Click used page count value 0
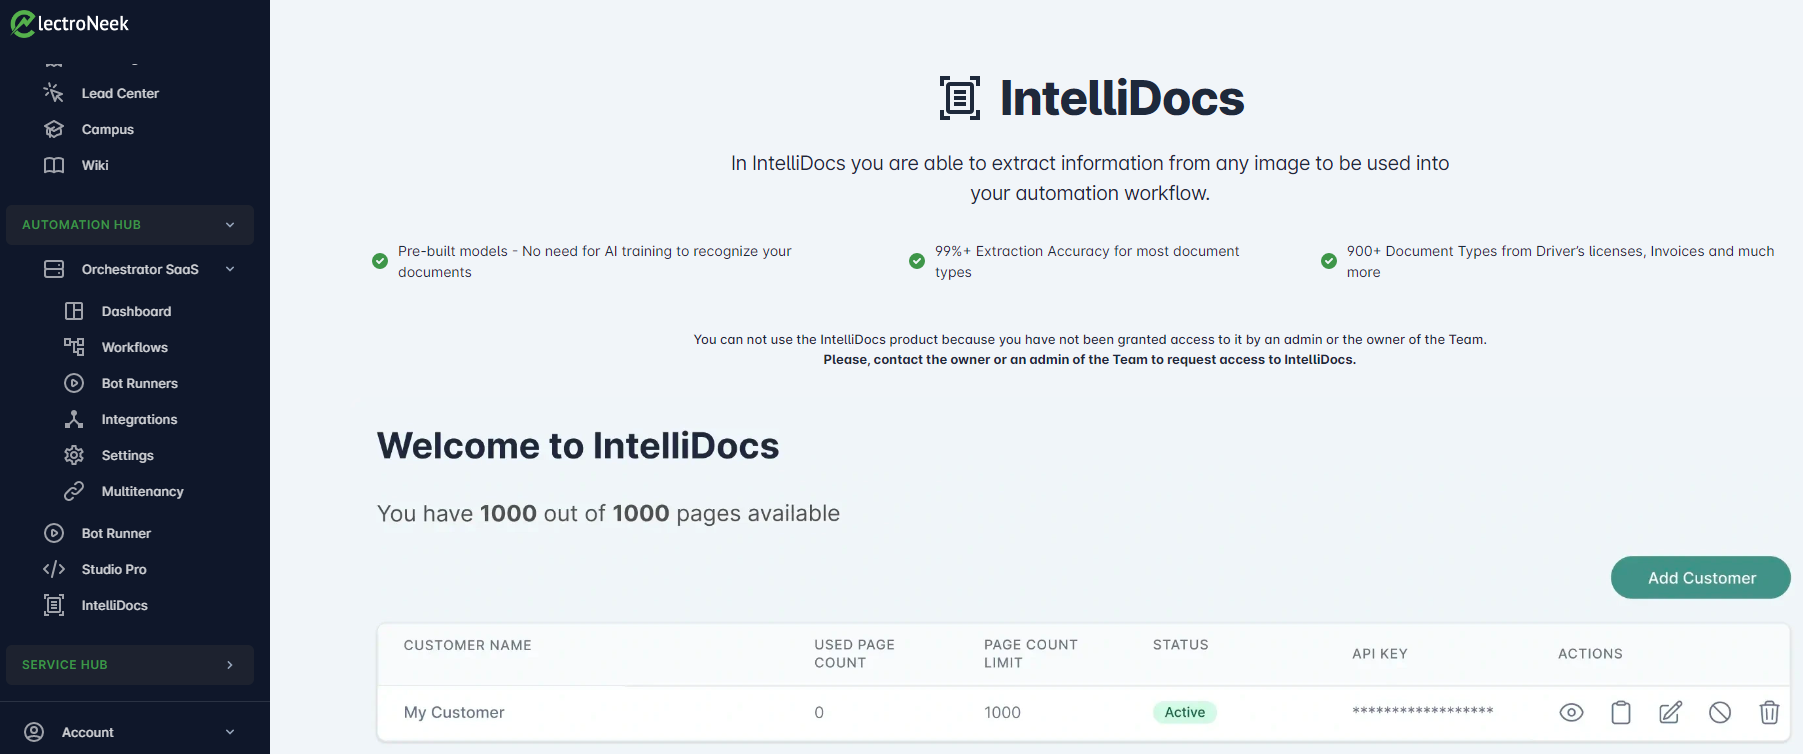 tap(819, 712)
